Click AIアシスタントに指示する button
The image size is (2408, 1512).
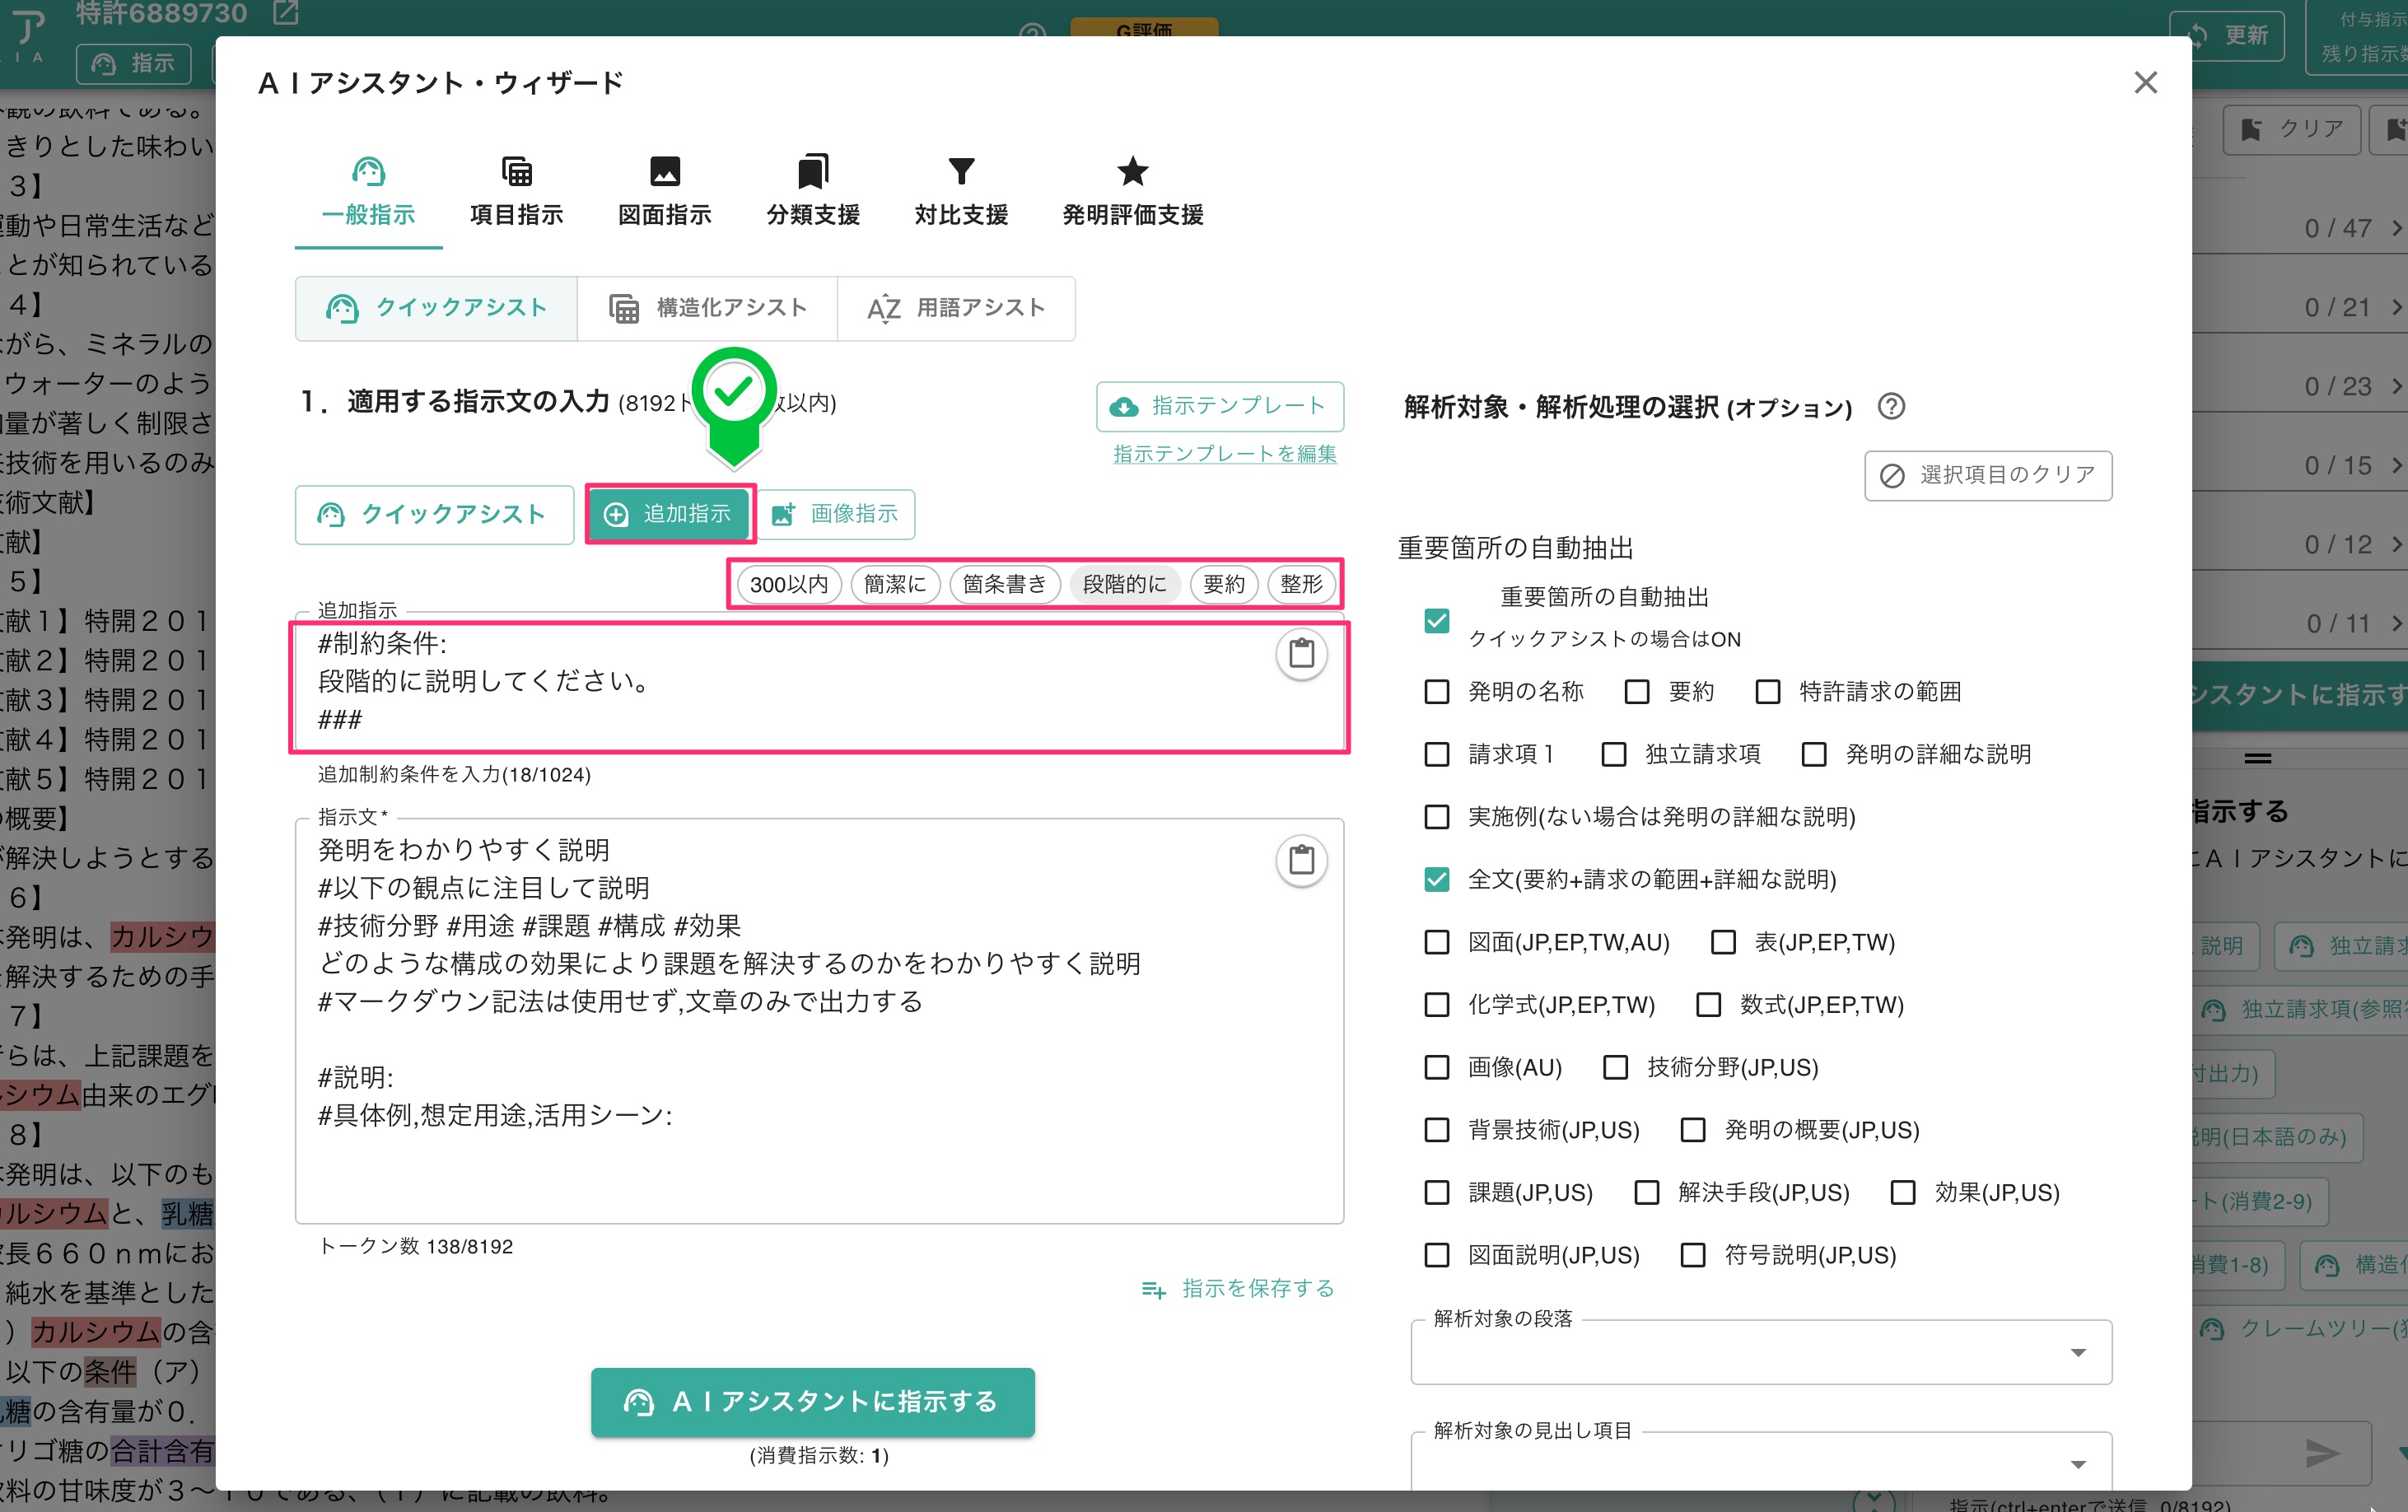point(812,1402)
